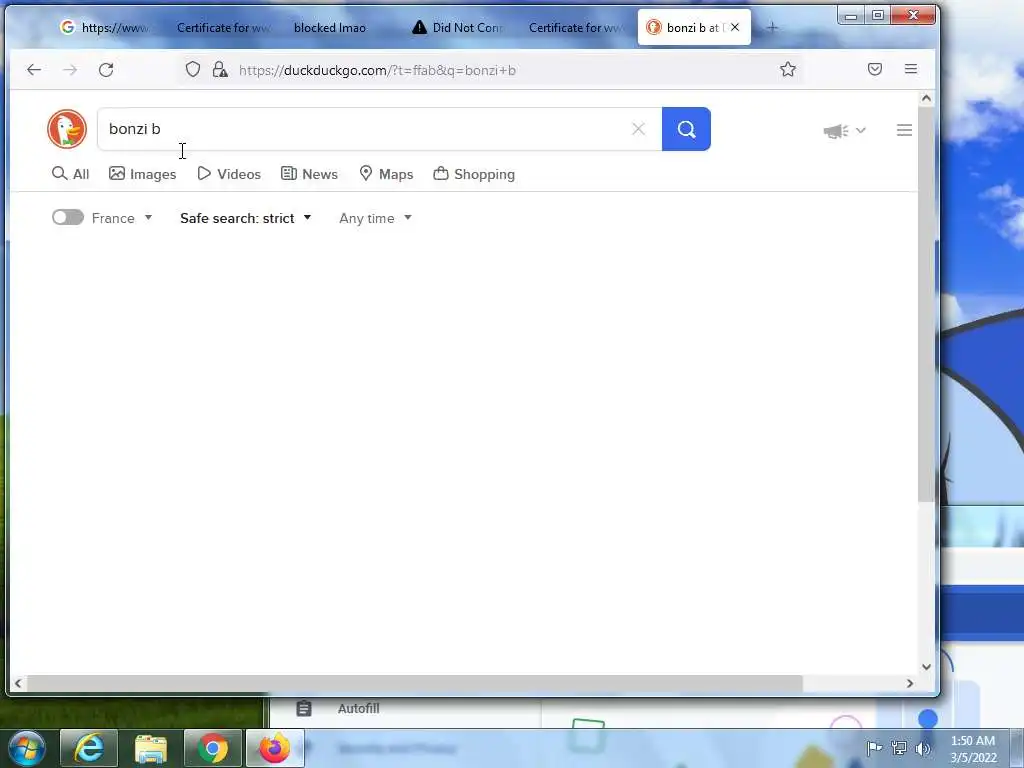This screenshot has height=768, width=1024.
Task: Open the tracking protection shield icon
Action: (x=193, y=69)
